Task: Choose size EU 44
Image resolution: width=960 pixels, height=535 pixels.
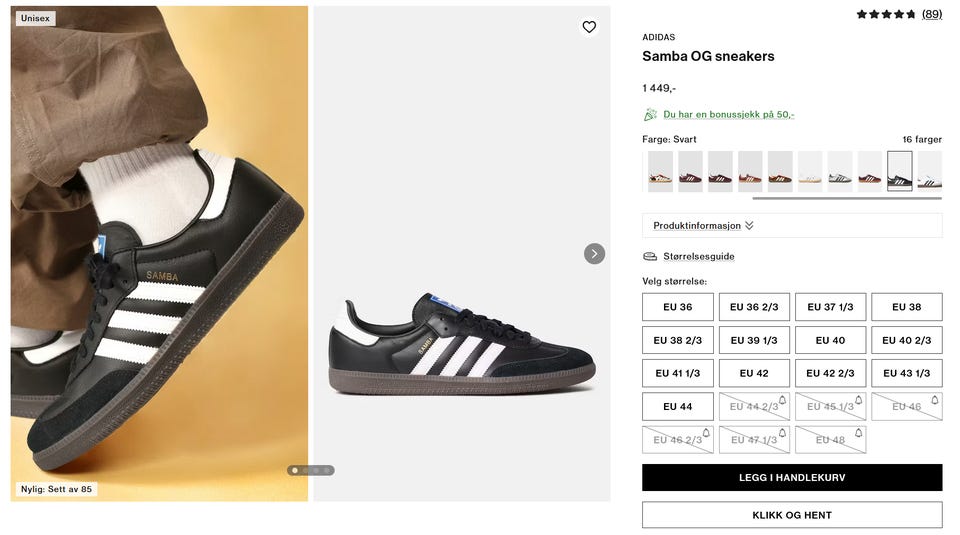Action: point(678,406)
